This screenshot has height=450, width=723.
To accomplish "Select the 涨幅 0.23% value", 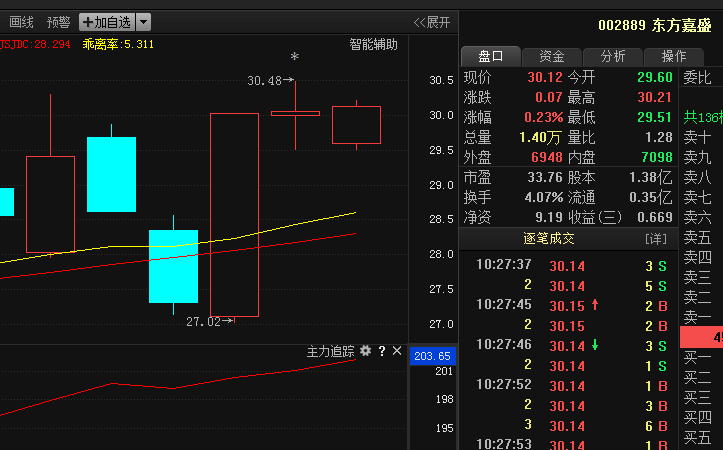I will [x=544, y=117].
